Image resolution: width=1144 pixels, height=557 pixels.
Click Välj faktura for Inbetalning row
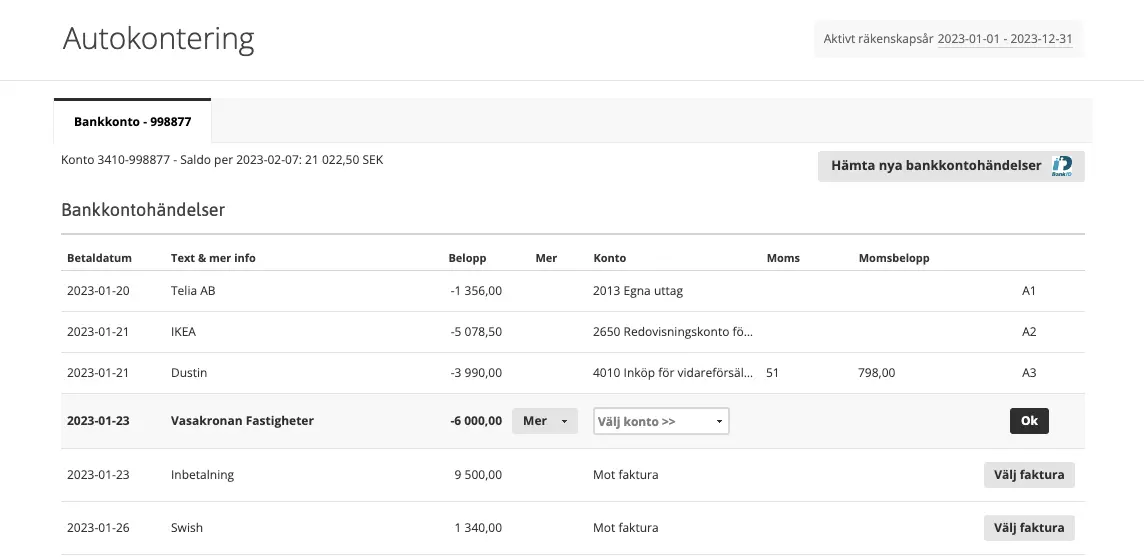[x=1028, y=475]
